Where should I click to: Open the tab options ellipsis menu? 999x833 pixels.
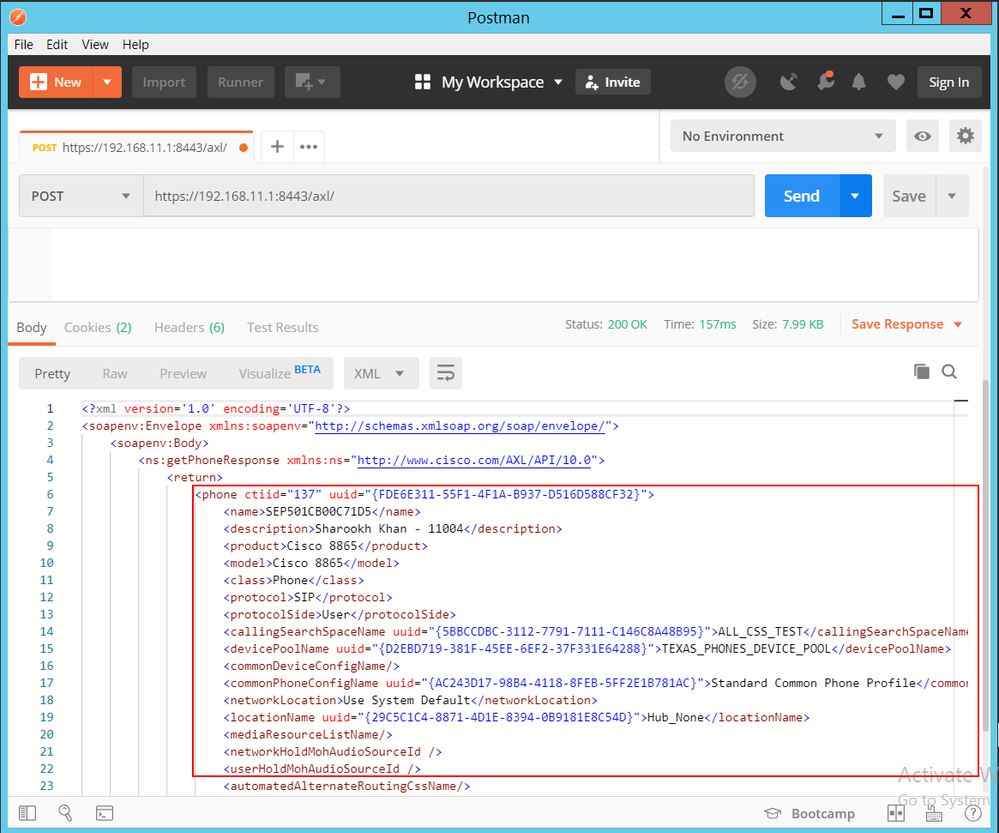[309, 147]
